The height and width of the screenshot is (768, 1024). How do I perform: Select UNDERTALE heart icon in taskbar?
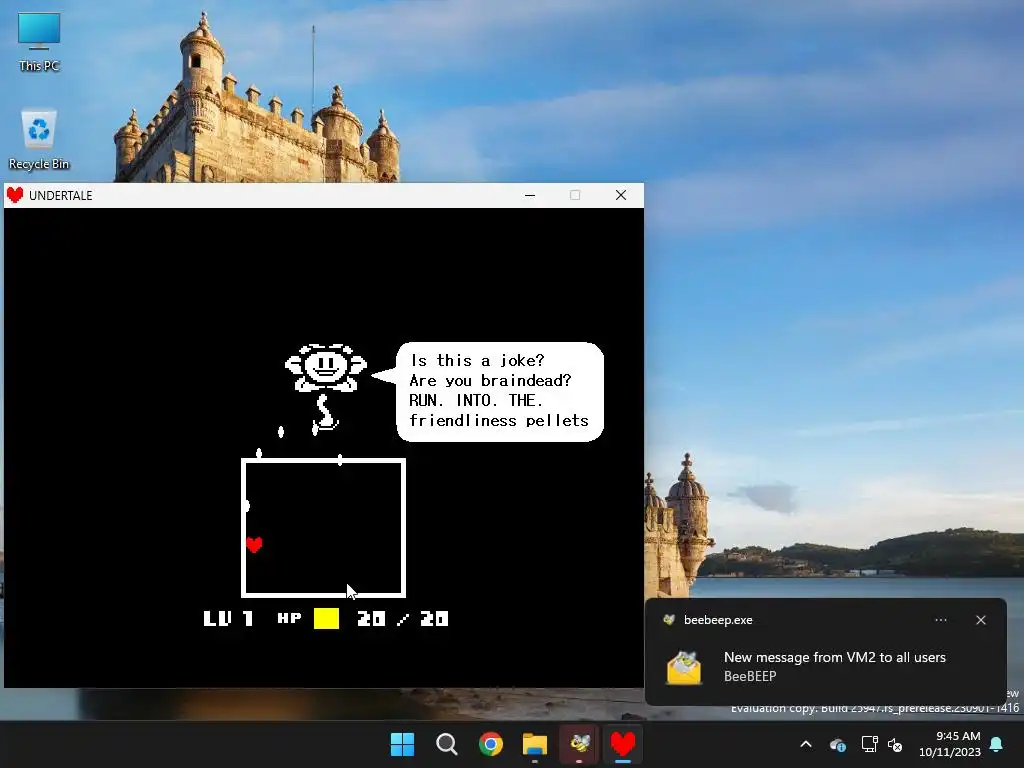pyautogui.click(x=623, y=744)
